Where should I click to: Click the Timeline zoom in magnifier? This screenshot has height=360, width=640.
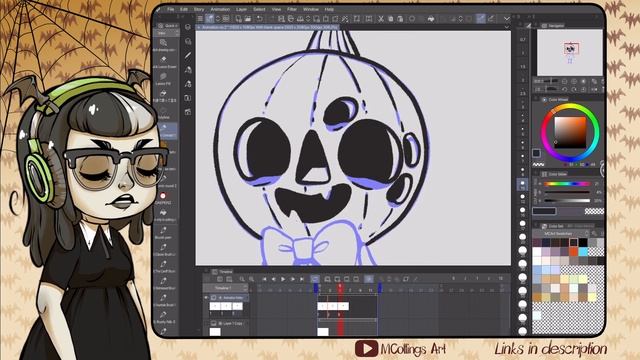coord(251,279)
